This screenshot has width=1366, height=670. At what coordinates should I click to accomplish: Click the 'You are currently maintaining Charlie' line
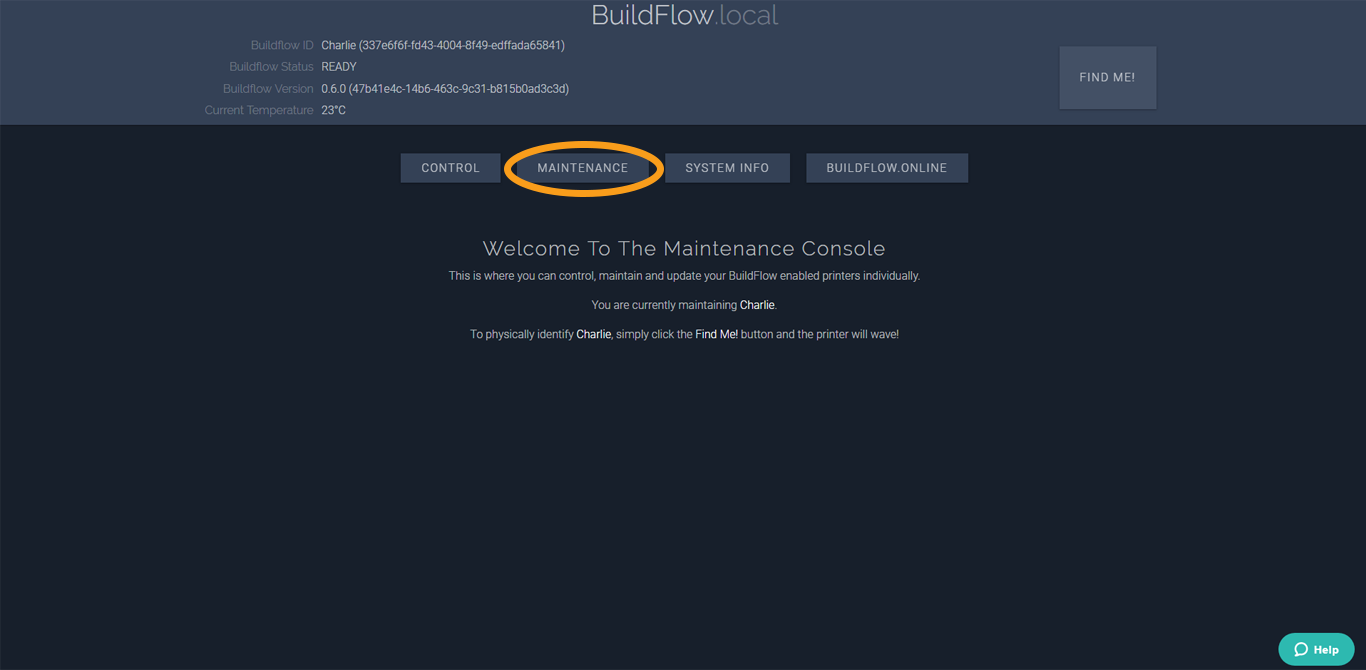tap(684, 305)
